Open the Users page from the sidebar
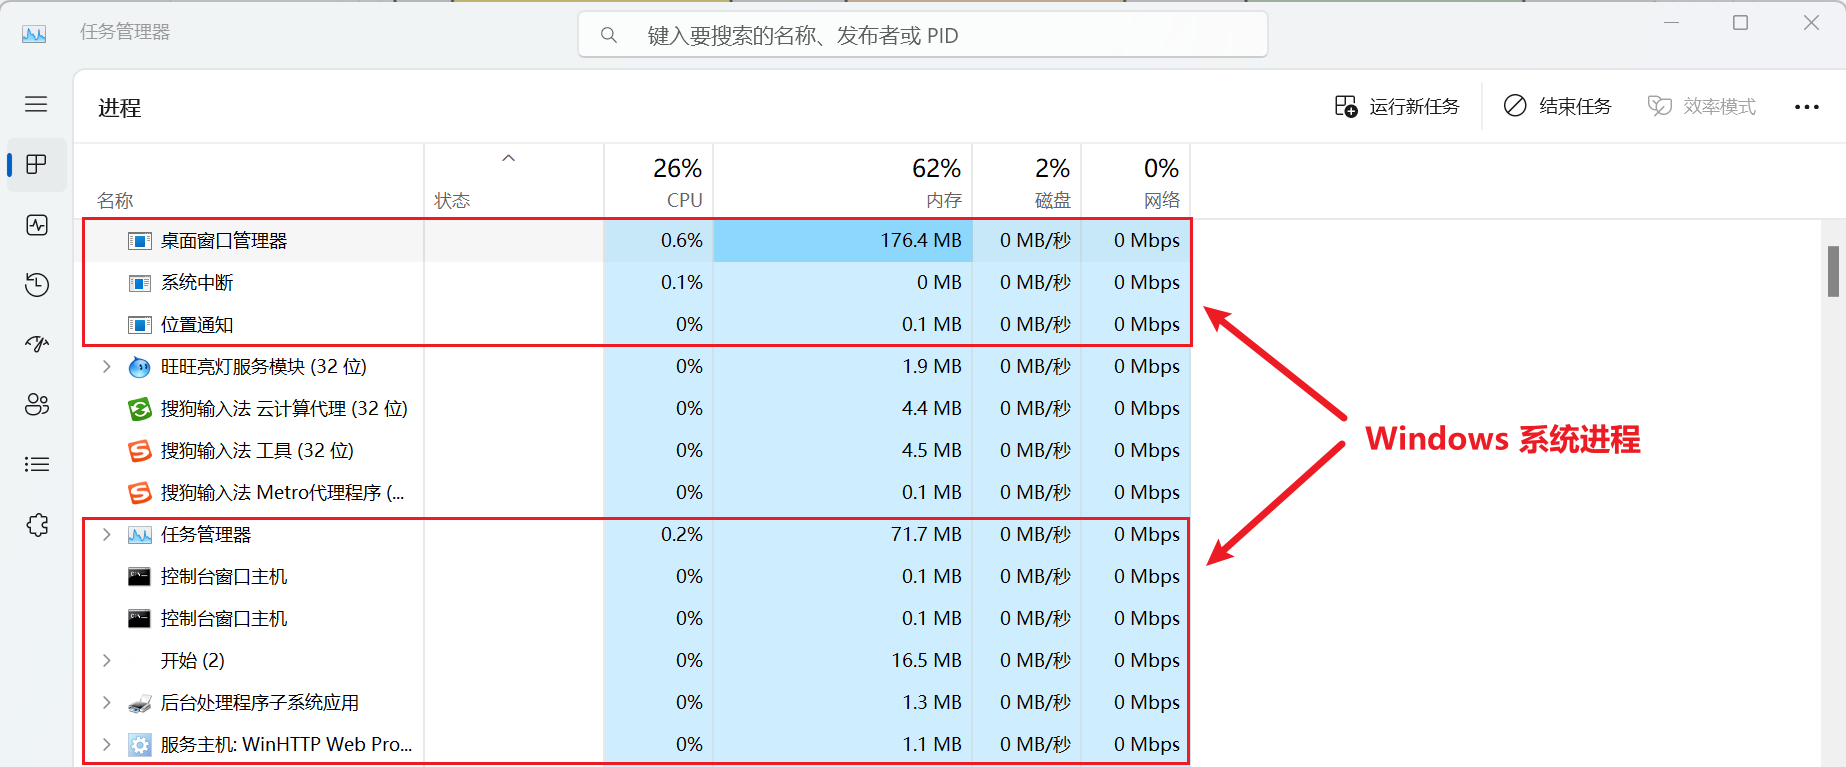This screenshot has width=1846, height=767. click(x=37, y=404)
